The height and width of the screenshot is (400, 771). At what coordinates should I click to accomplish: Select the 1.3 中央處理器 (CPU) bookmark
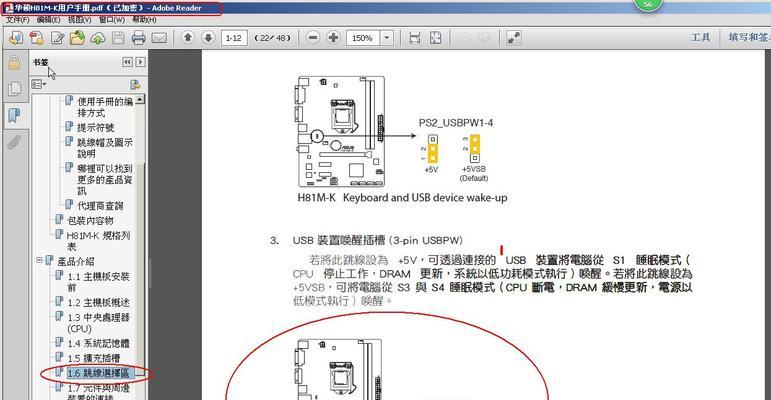pyautogui.click(x=98, y=323)
